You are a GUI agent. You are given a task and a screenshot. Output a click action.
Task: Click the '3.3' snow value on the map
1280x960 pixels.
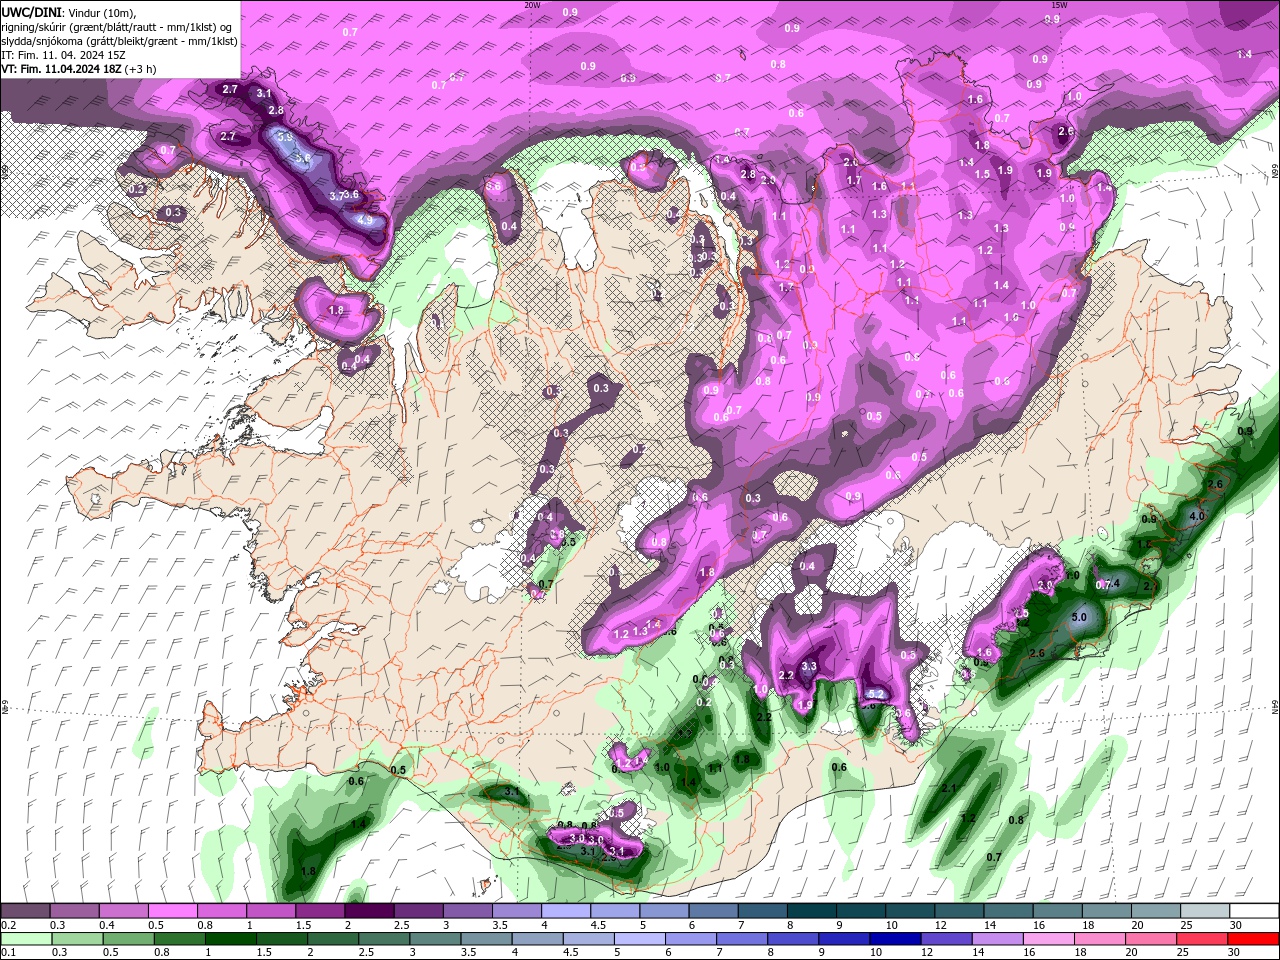pos(809,667)
